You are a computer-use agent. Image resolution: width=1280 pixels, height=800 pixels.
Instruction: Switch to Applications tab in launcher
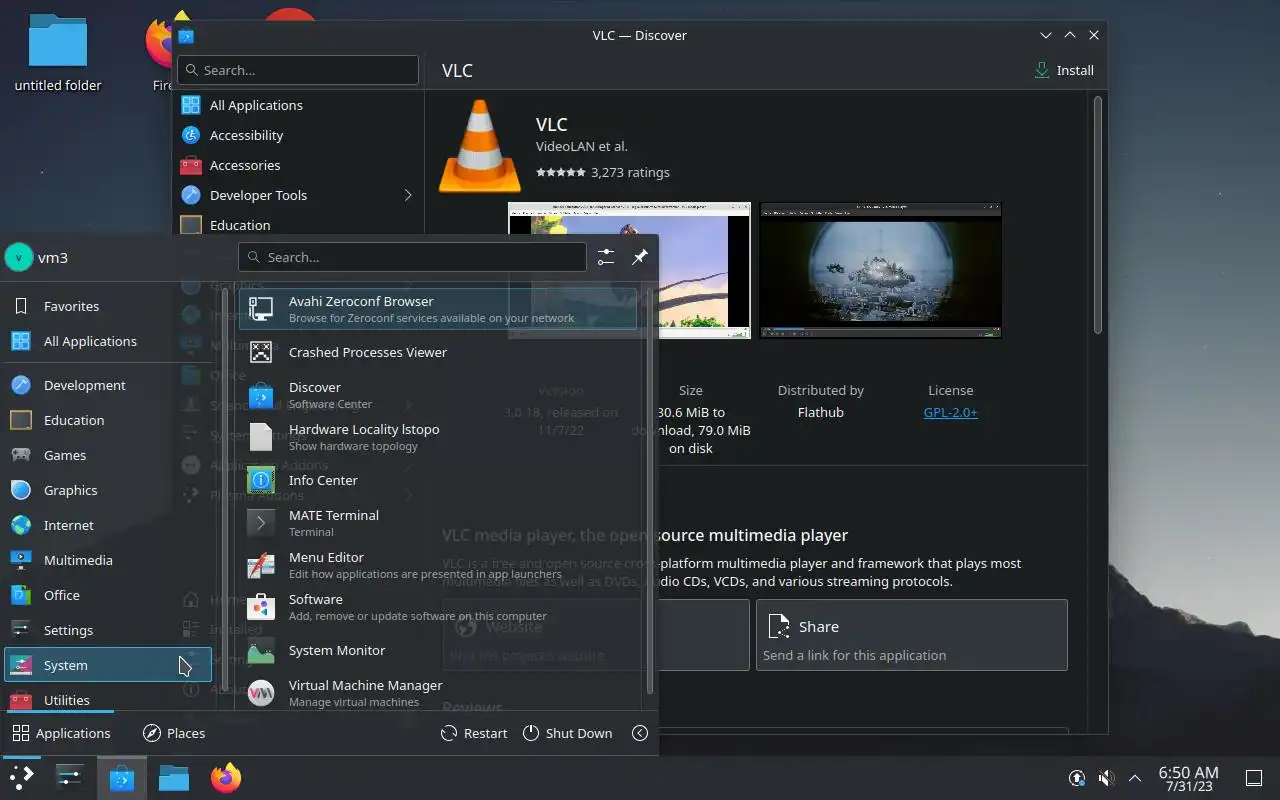[62, 733]
